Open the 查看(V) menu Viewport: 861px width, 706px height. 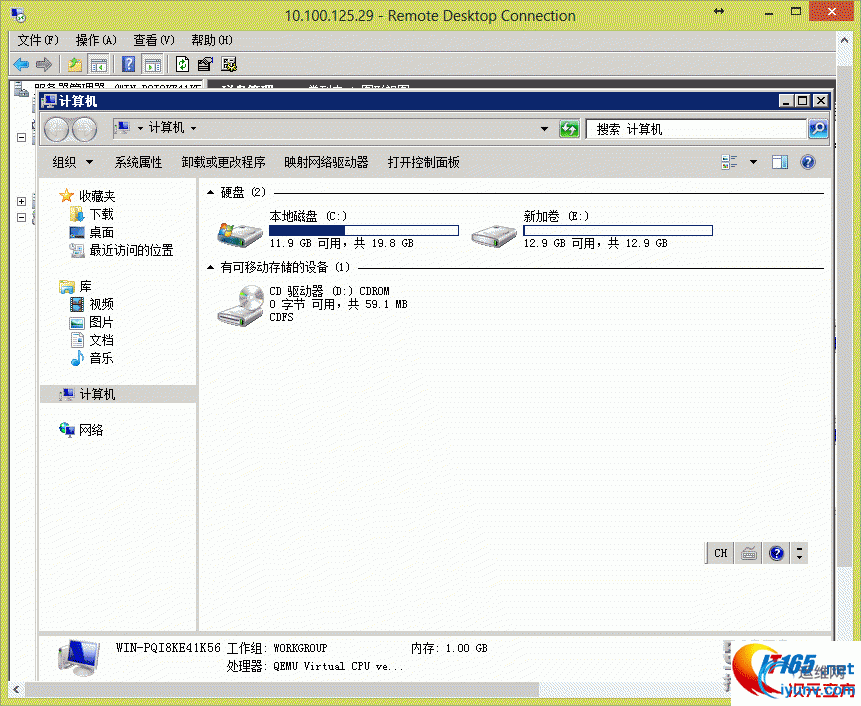coord(154,40)
